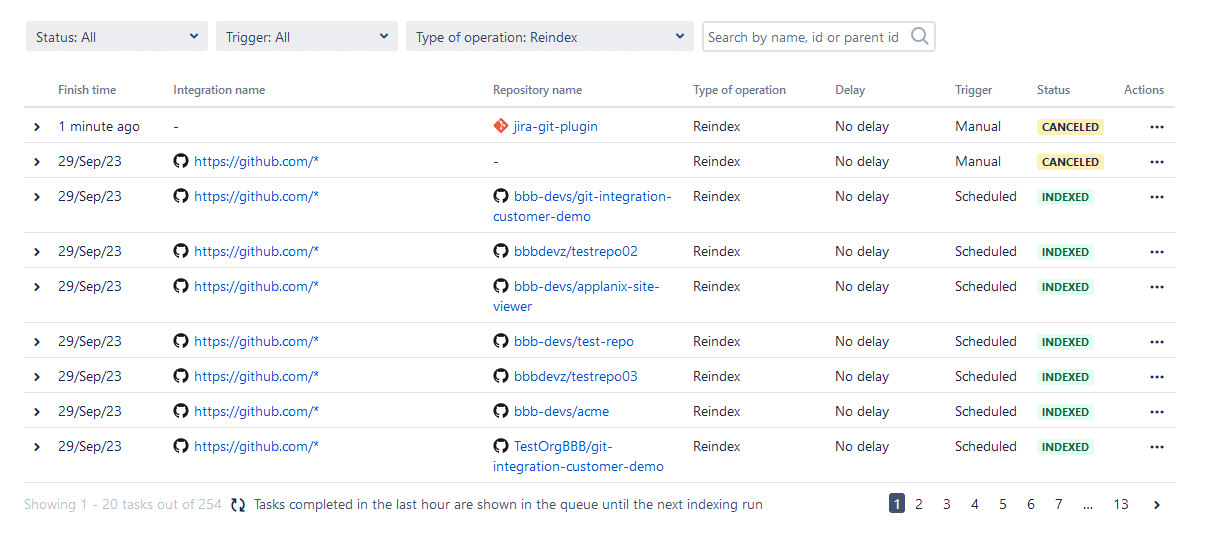This screenshot has width=1210, height=533.
Task: Open actions menu for bbb-devs/git-integration-customer-demo
Action: (x=1157, y=197)
